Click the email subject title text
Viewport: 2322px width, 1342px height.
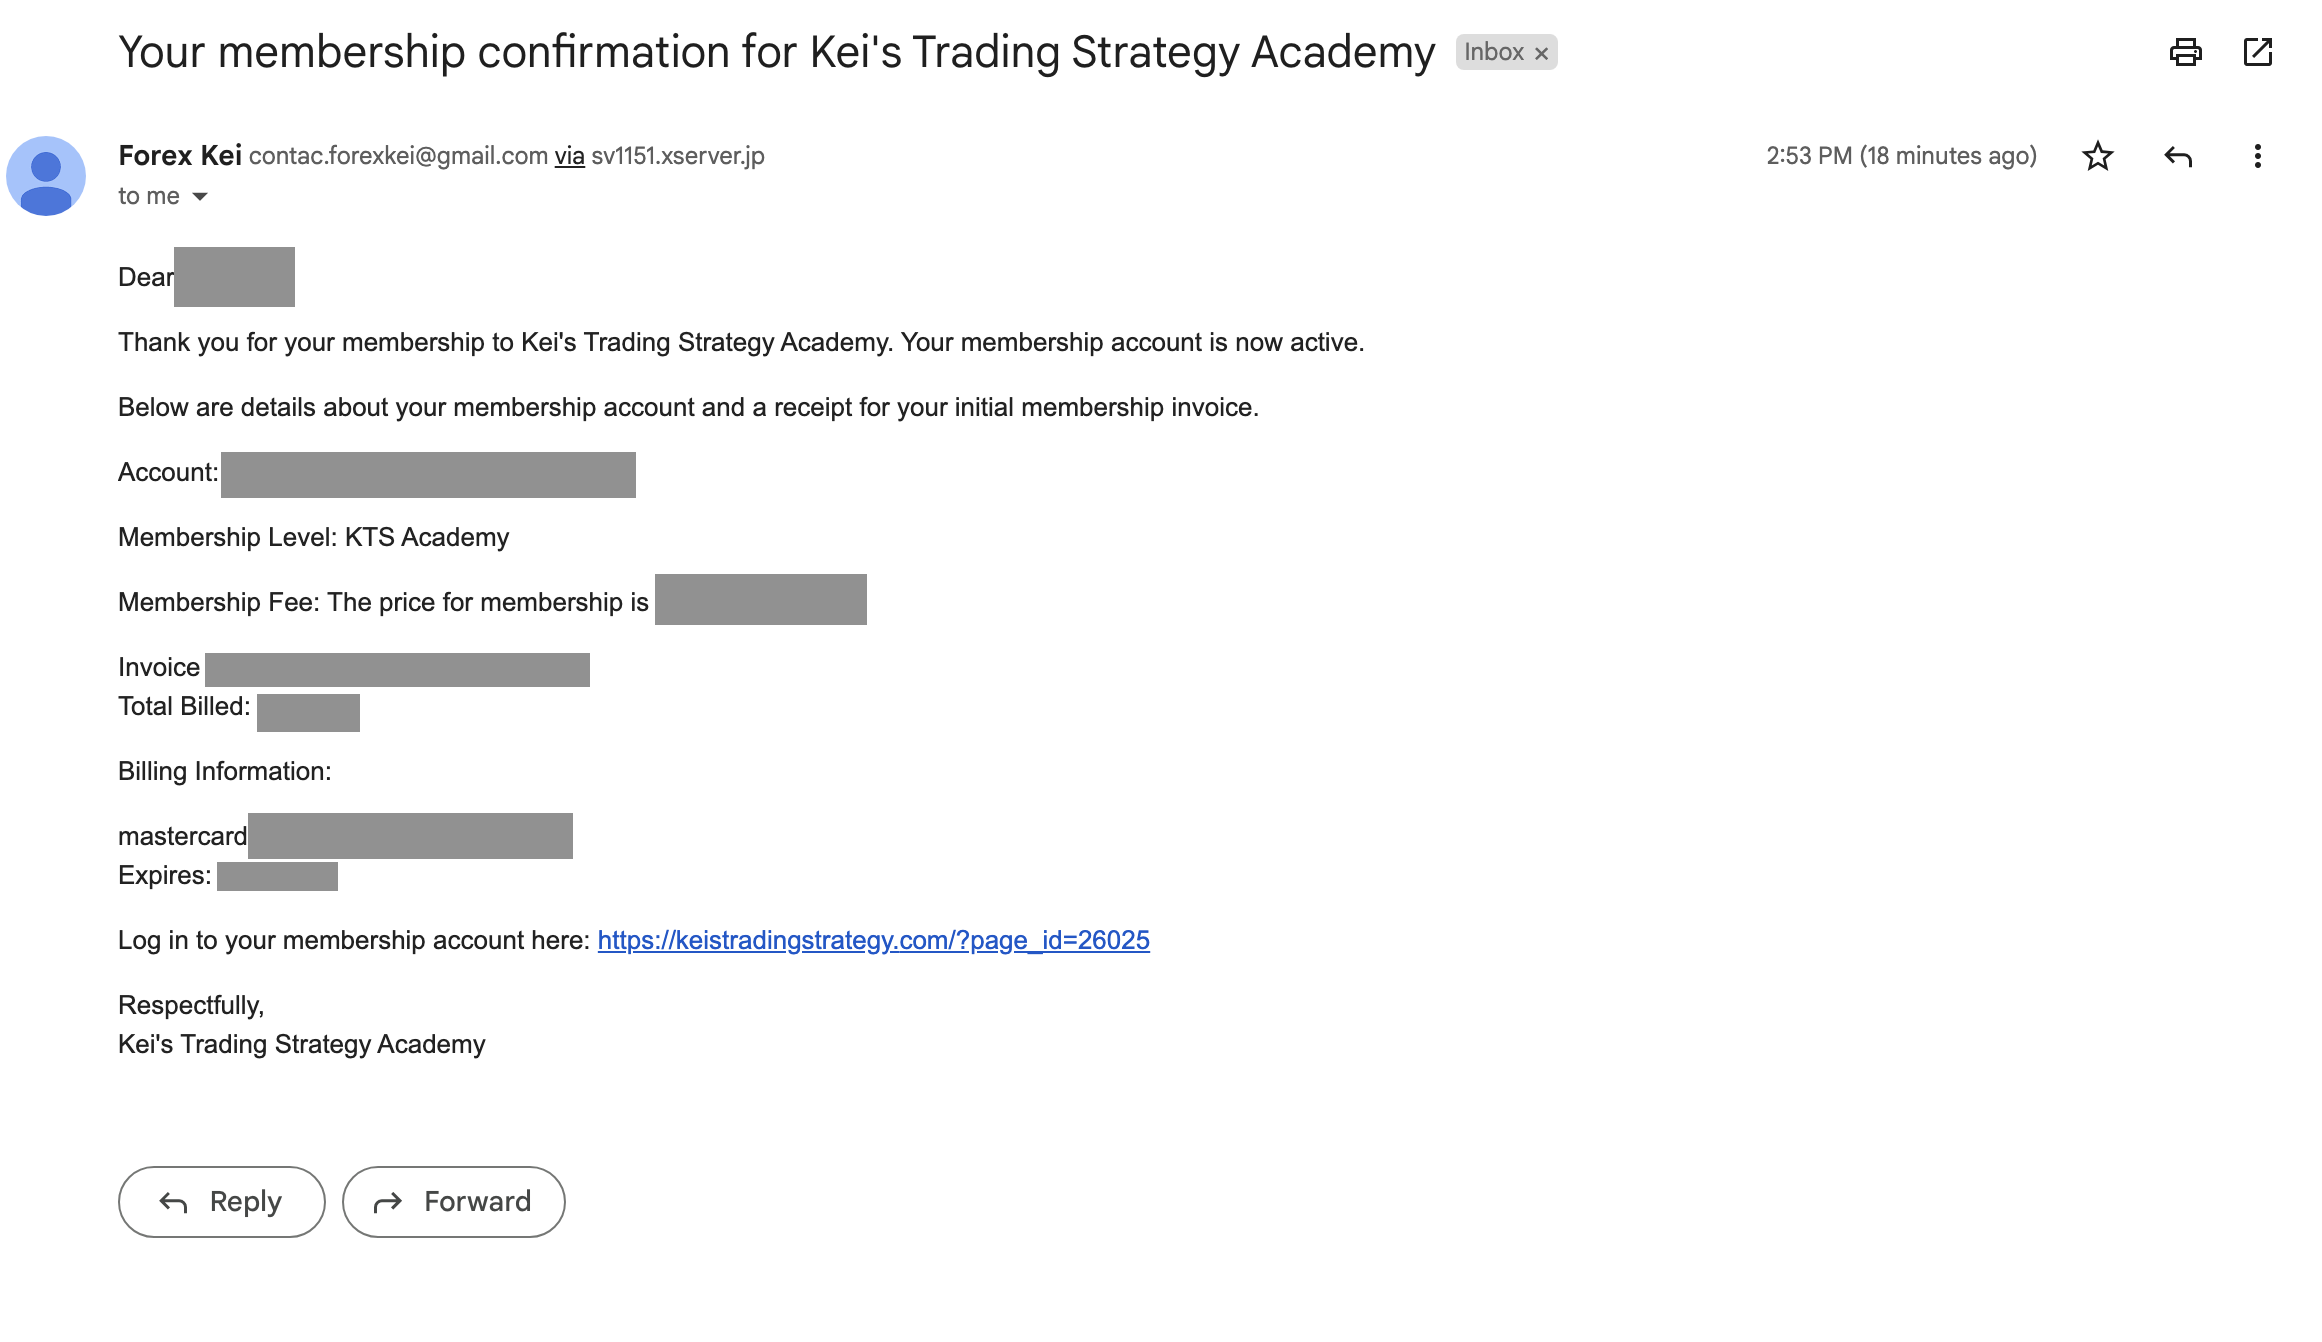pos(776,52)
